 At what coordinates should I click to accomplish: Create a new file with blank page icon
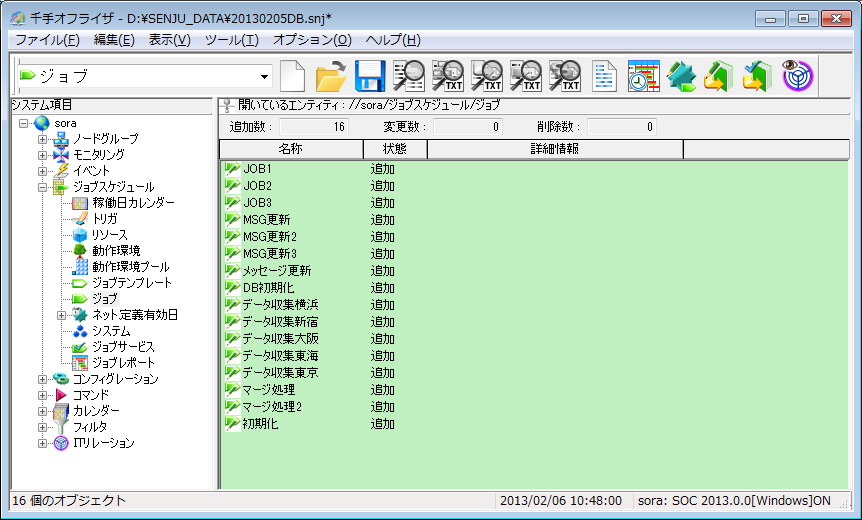[292, 76]
